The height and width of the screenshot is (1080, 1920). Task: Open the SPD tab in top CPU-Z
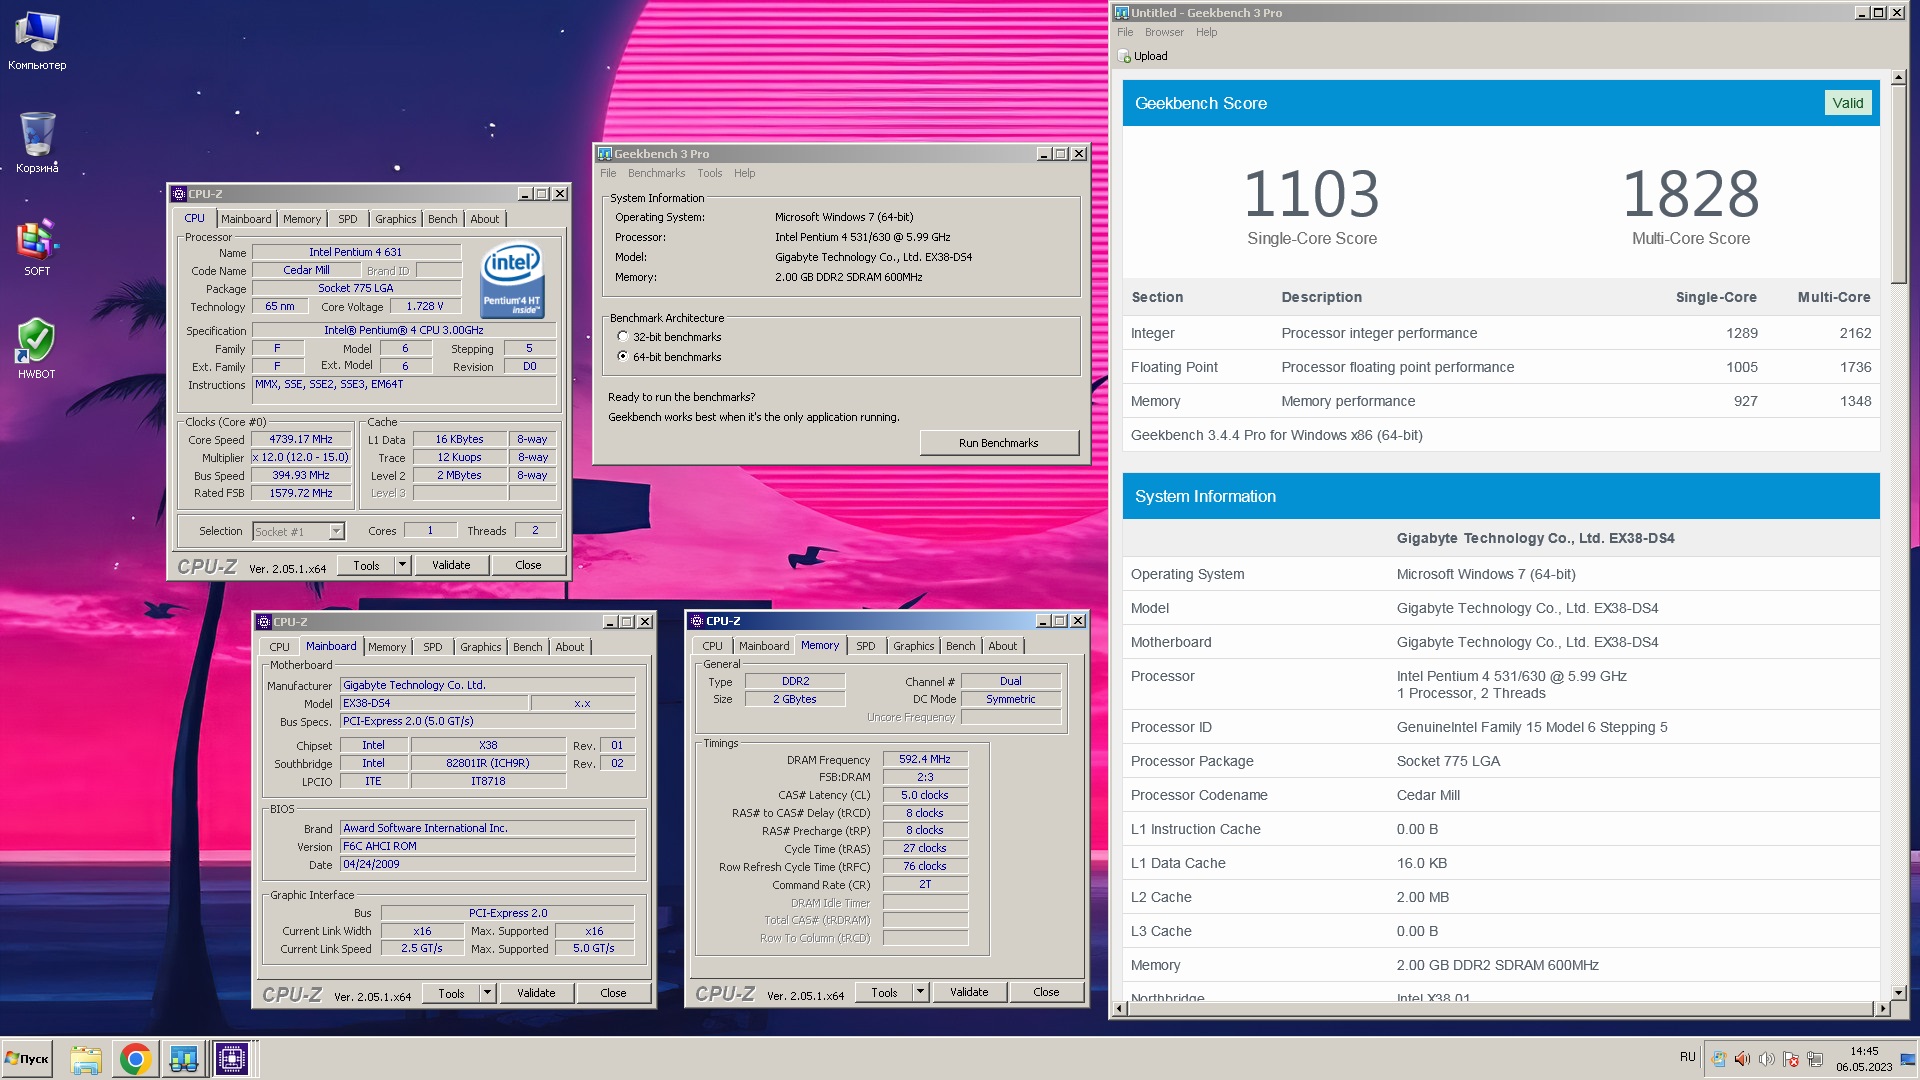pos(347,219)
